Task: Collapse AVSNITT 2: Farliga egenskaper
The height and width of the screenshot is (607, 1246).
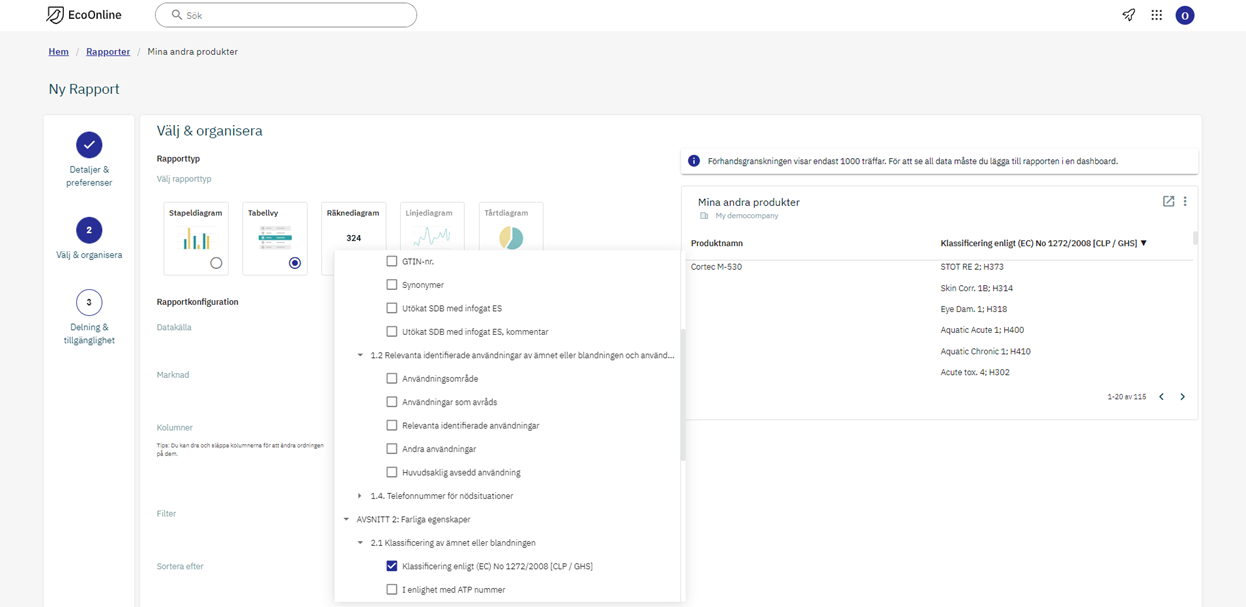Action: tap(346, 519)
